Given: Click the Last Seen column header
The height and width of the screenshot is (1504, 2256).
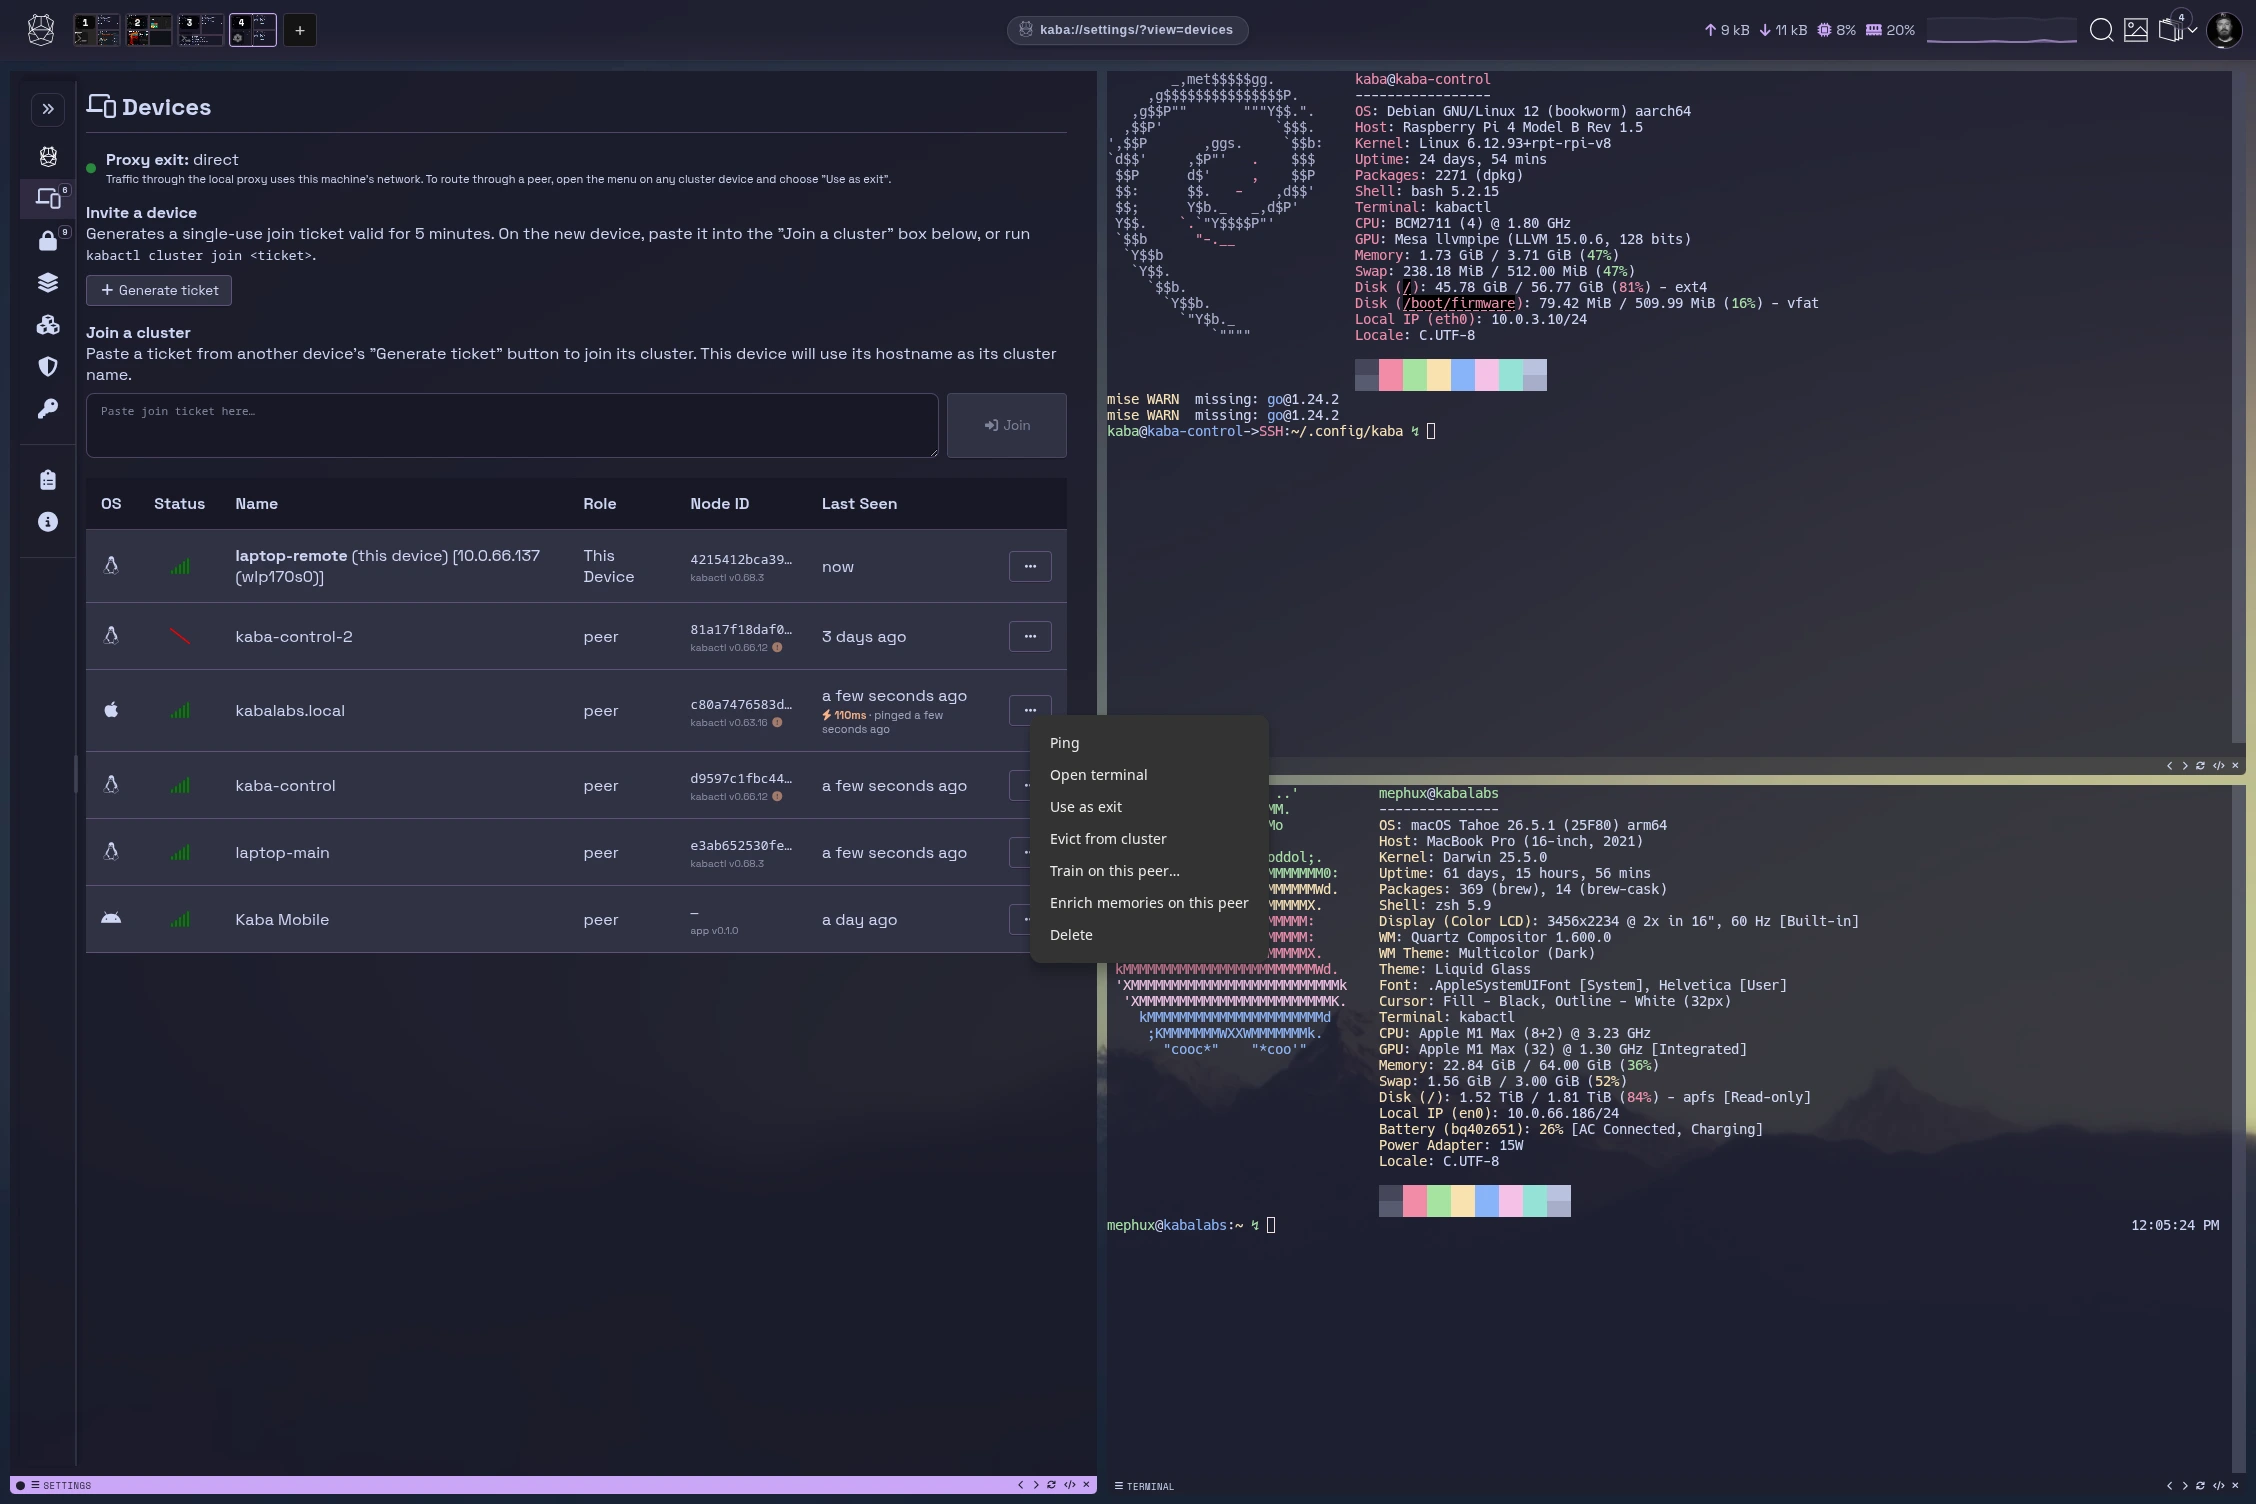Looking at the screenshot, I should 859,504.
